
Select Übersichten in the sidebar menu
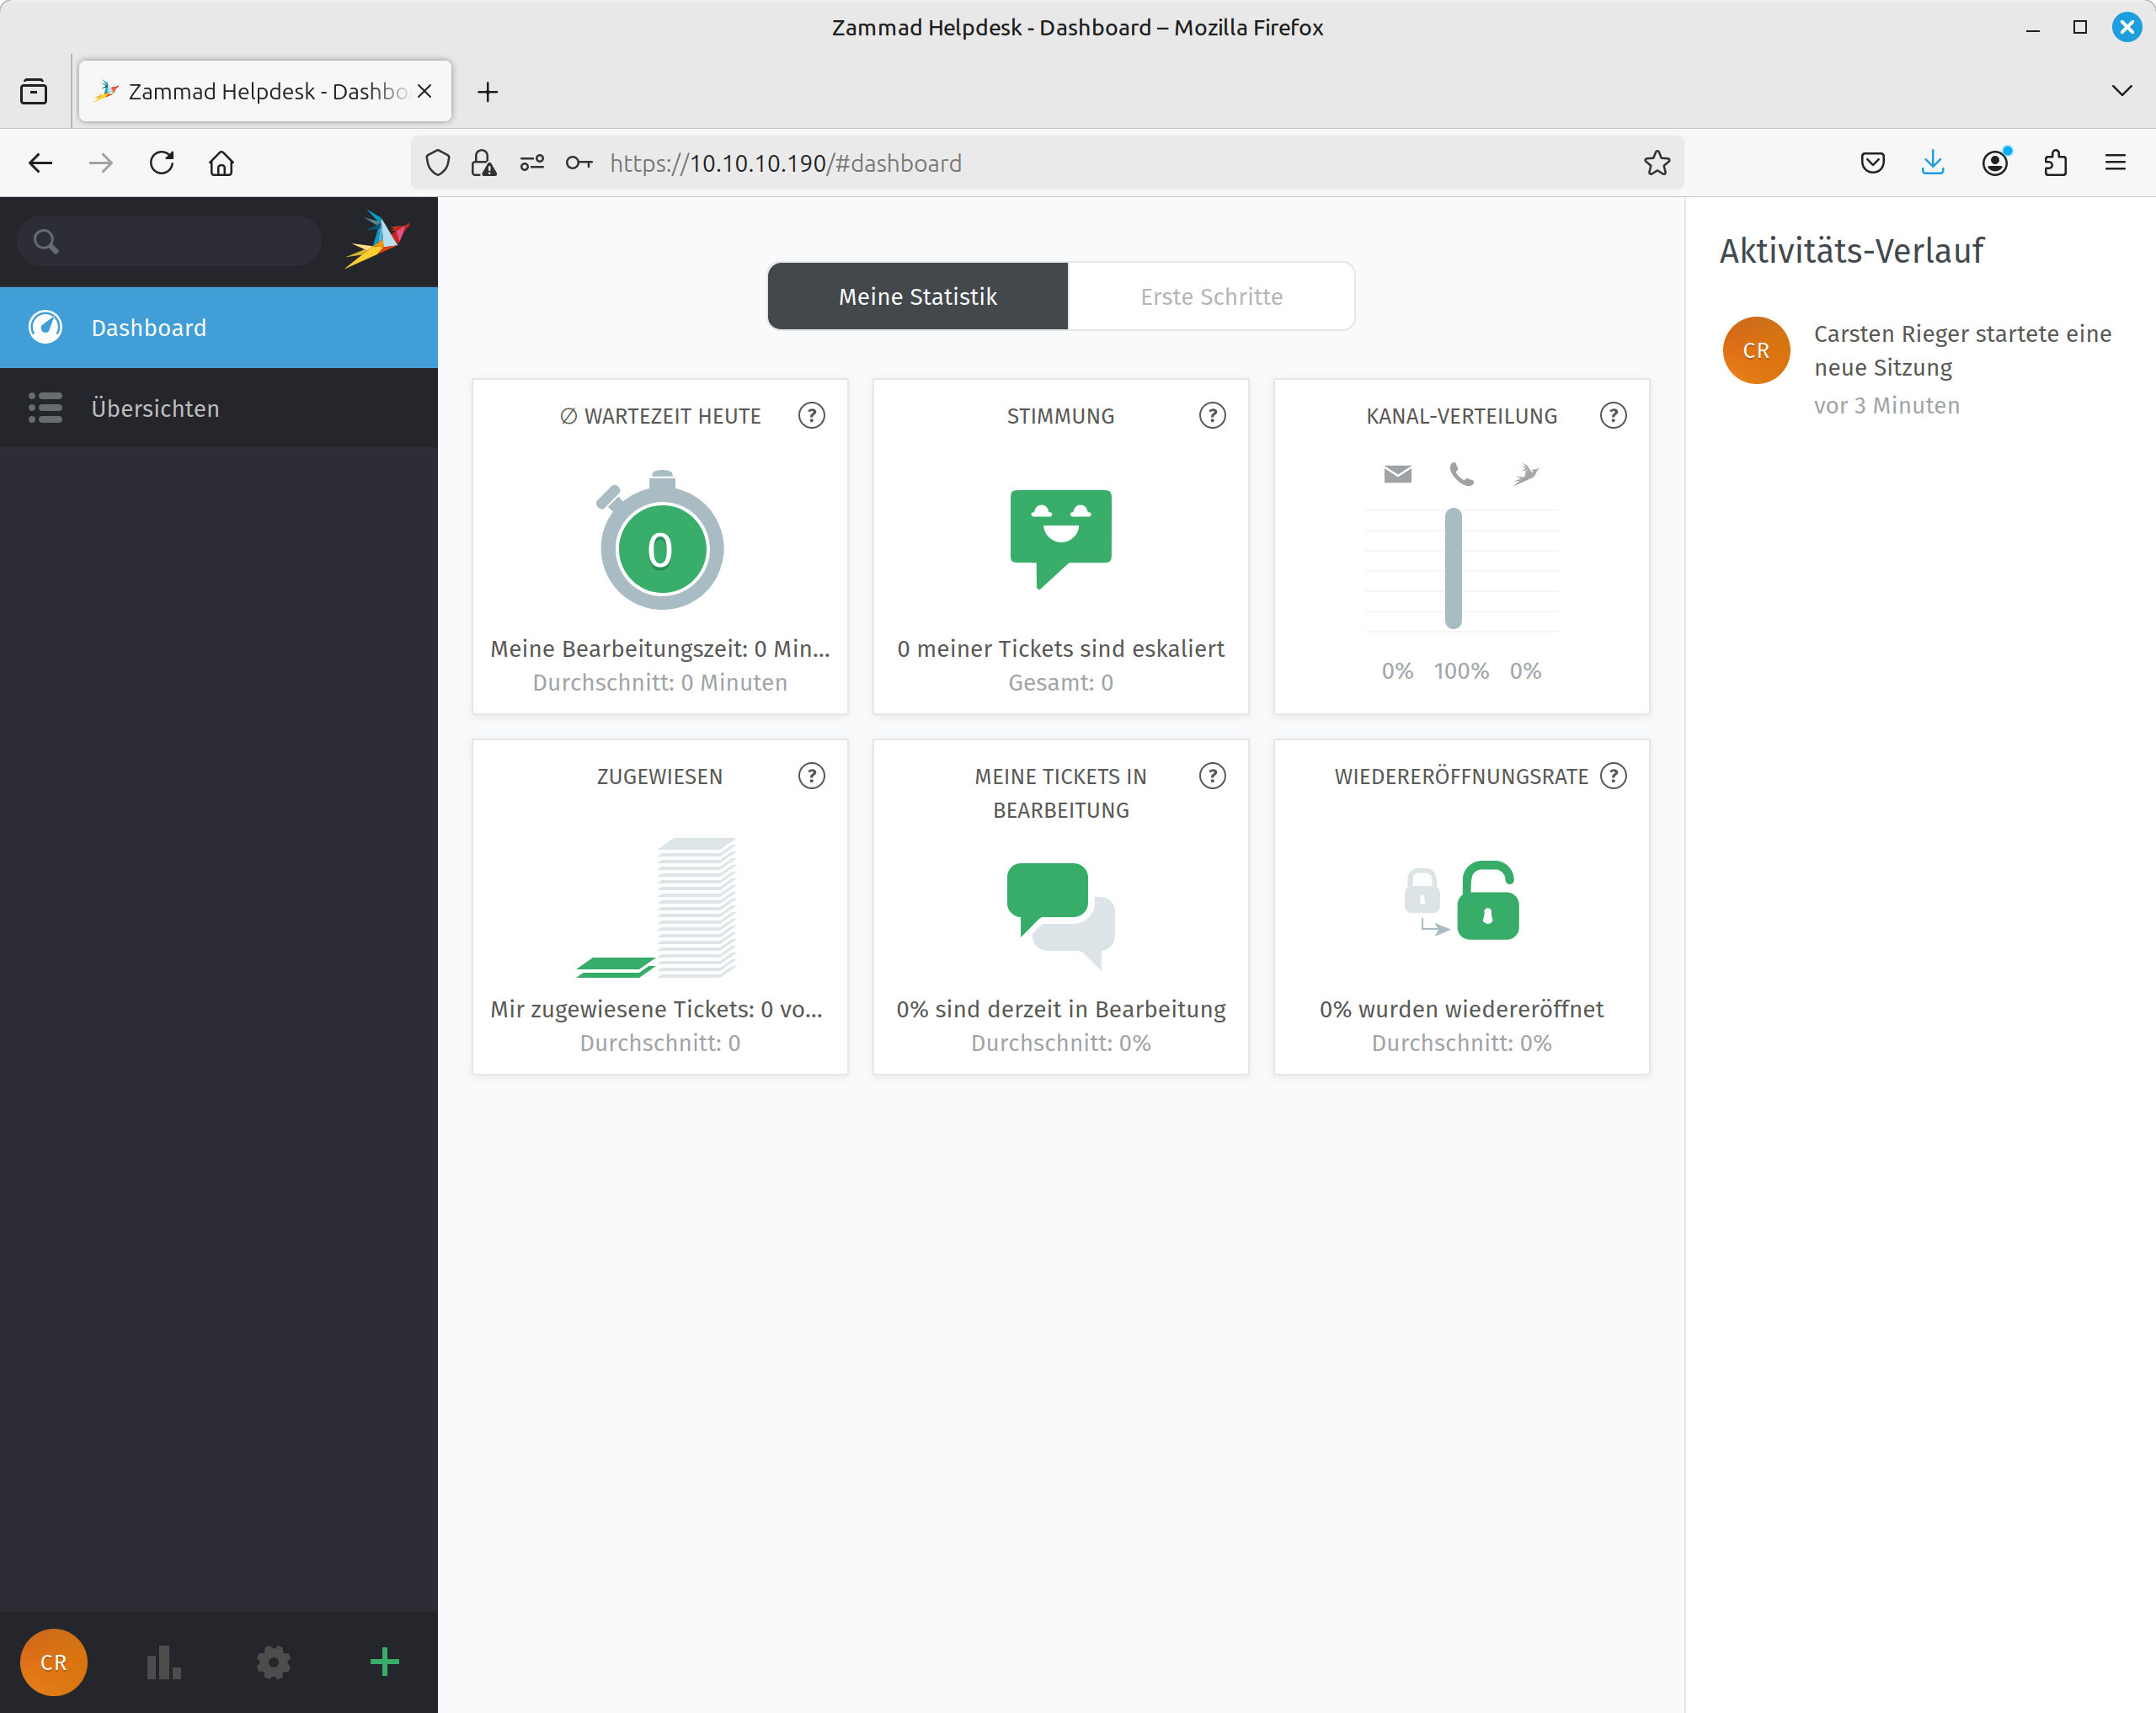click(219, 408)
